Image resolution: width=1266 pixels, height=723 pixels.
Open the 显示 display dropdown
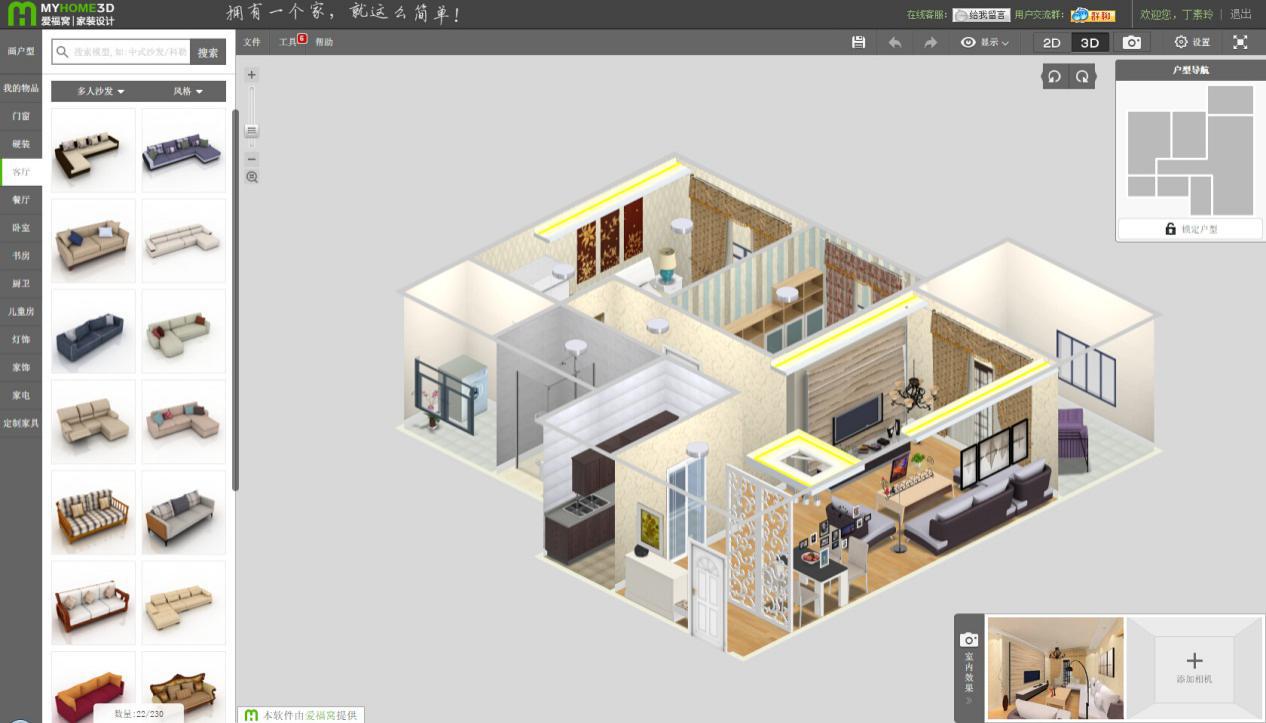coord(985,42)
